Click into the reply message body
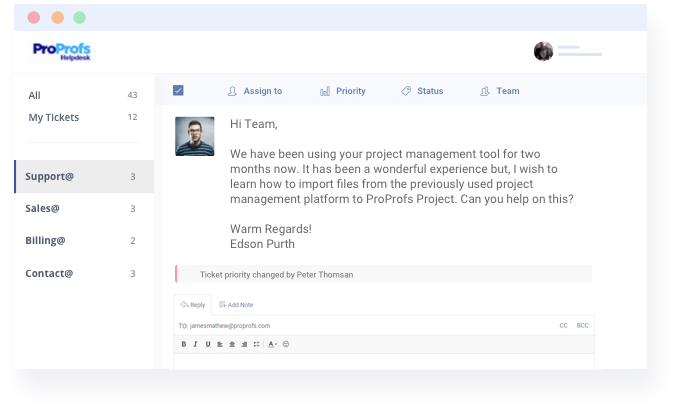This screenshot has height=411, width=679. tap(384, 362)
